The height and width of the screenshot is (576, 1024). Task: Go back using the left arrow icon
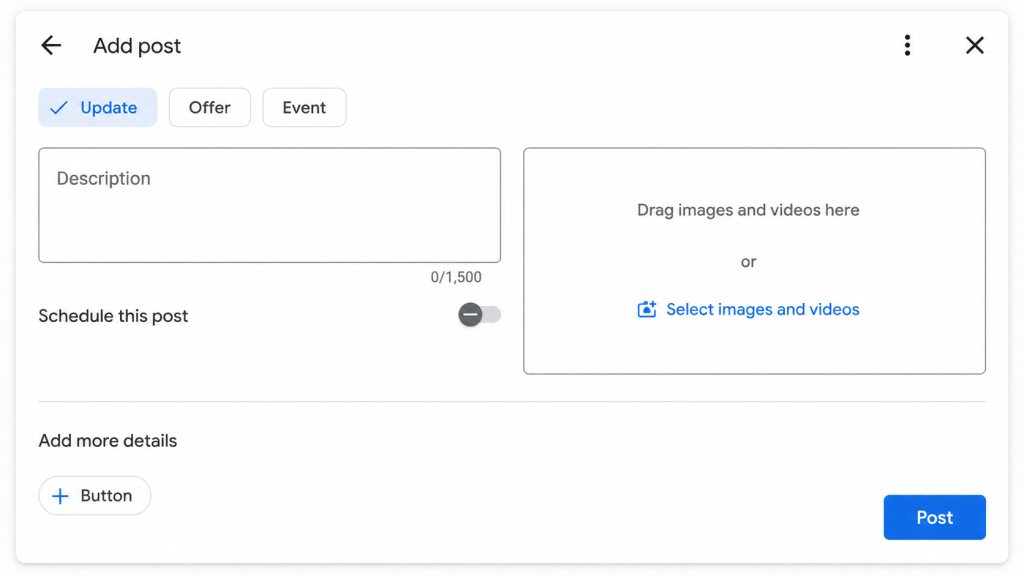pos(51,45)
